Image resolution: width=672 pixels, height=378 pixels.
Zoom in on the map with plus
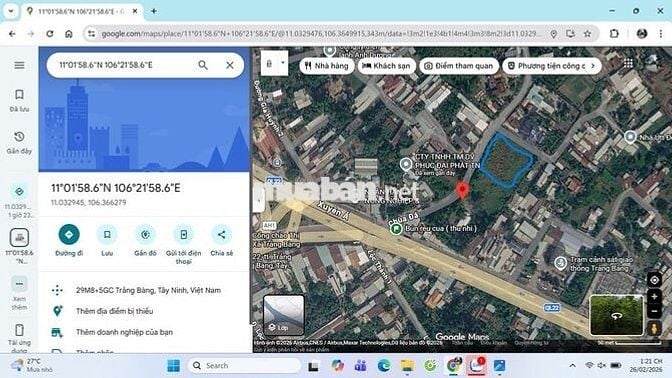point(654,297)
